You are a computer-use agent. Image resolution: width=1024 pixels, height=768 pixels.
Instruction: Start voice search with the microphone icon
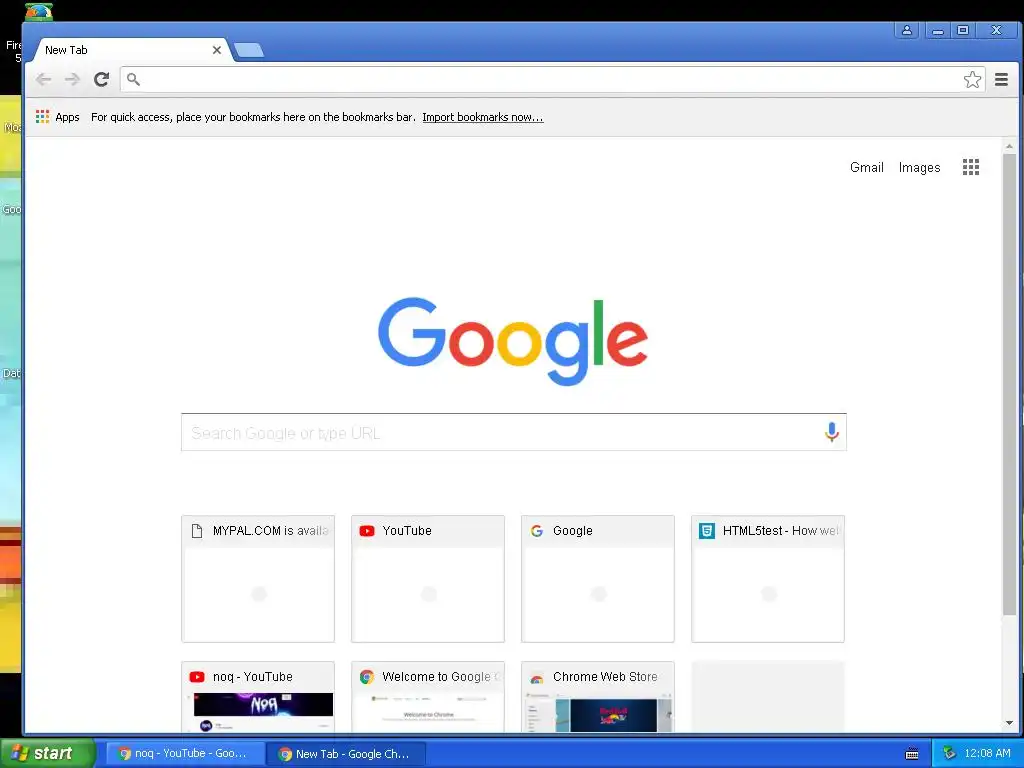831,432
